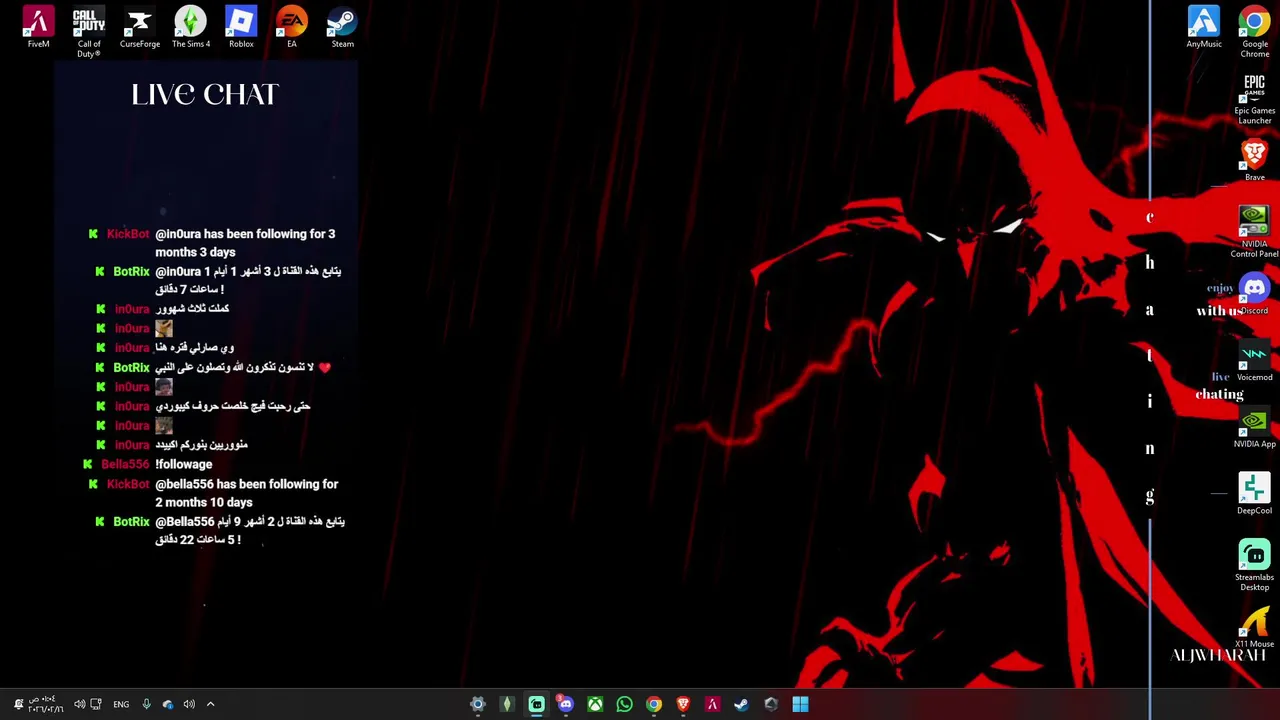Open the Streamlabs Desktop shortcut
1280x720 pixels.
pos(1254,566)
